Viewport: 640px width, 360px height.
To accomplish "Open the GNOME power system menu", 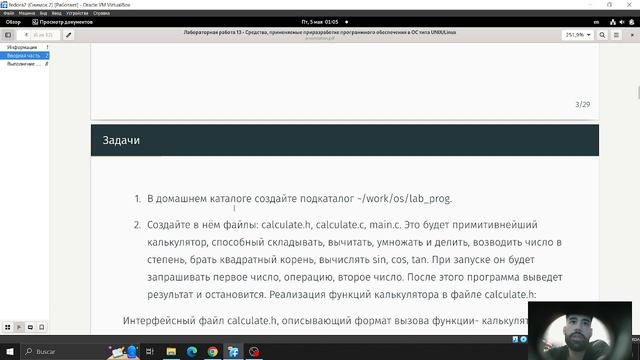I will tap(631, 22).
